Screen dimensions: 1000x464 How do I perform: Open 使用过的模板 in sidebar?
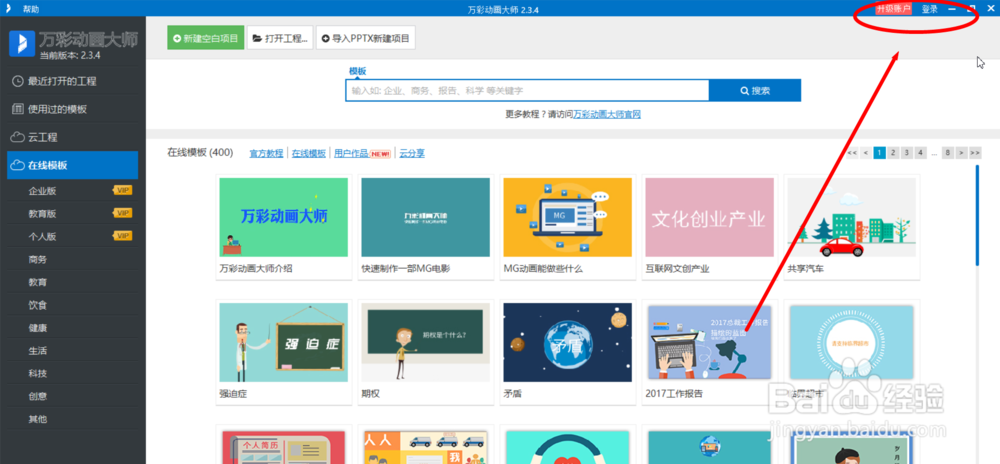(72, 109)
